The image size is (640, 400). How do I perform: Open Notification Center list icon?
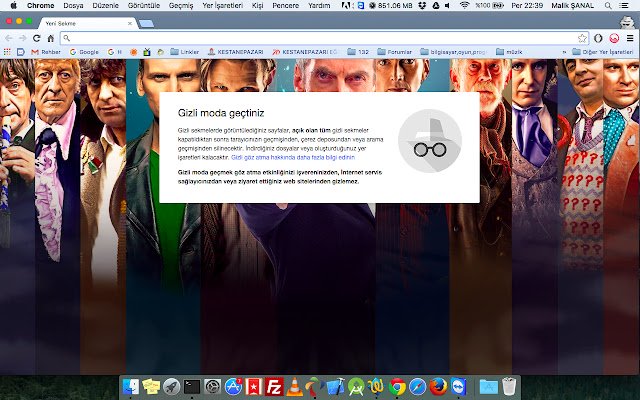(624, 5)
